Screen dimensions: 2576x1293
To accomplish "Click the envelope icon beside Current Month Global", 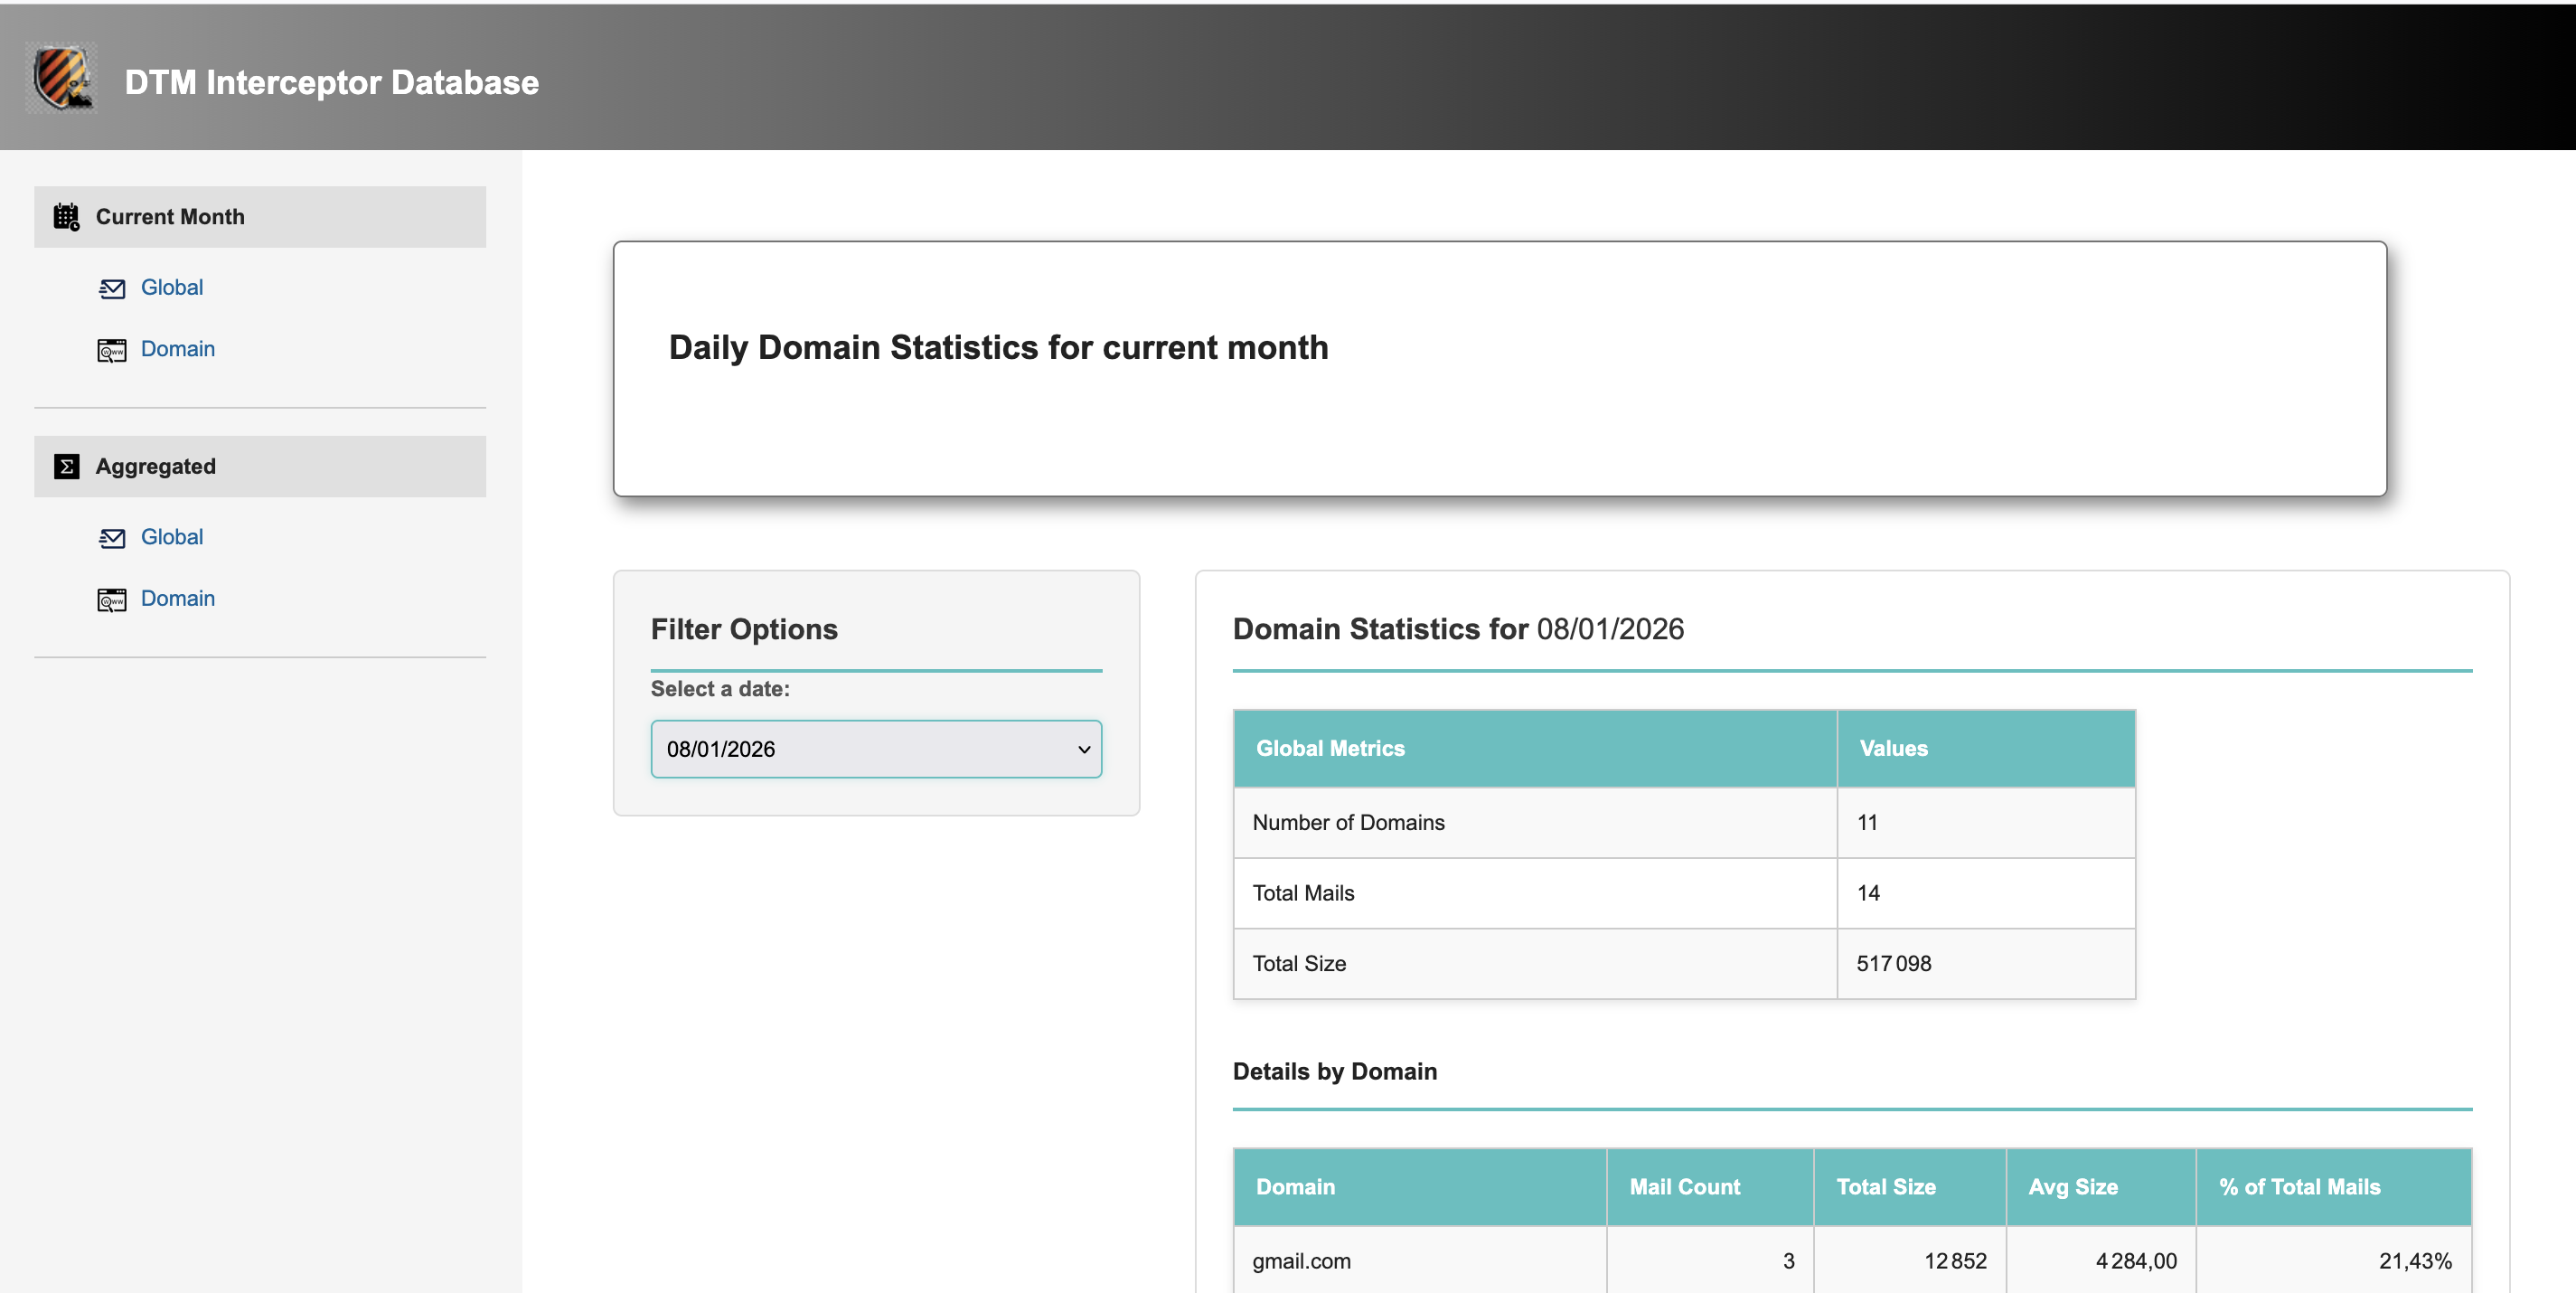I will pyautogui.click(x=112, y=289).
